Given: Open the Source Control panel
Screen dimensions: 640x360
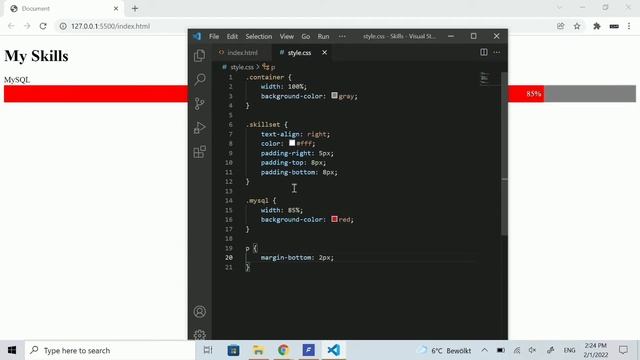Looking at the screenshot, I should coord(200,104).
